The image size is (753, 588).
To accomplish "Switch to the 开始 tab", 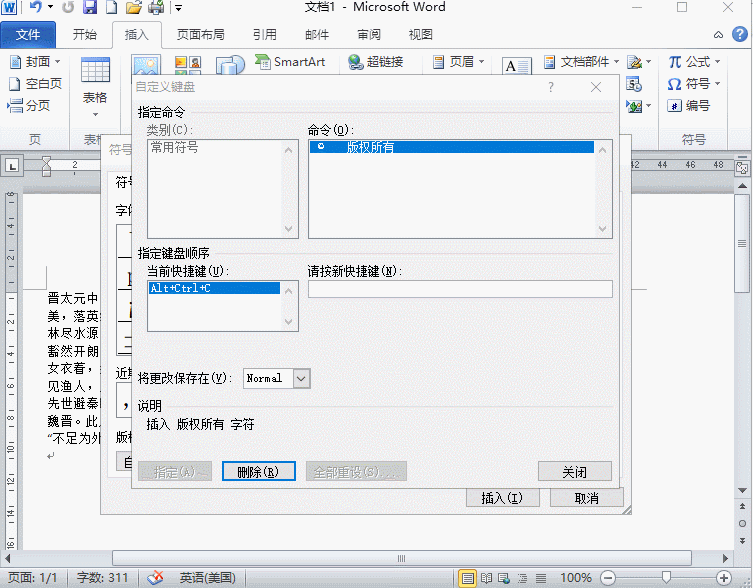I will click(x=85, y=35).
